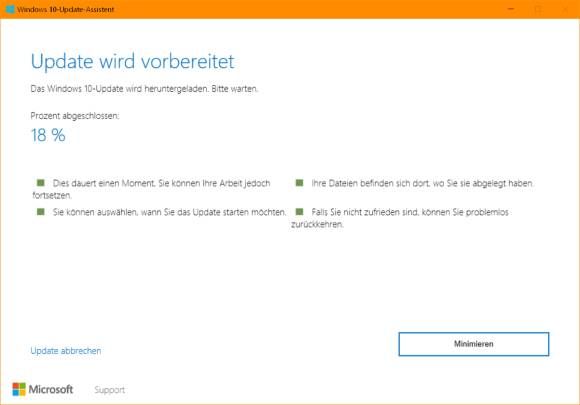Open the Support link in footer
Viewport: 580px width, 405px height.
coord(109,390)
